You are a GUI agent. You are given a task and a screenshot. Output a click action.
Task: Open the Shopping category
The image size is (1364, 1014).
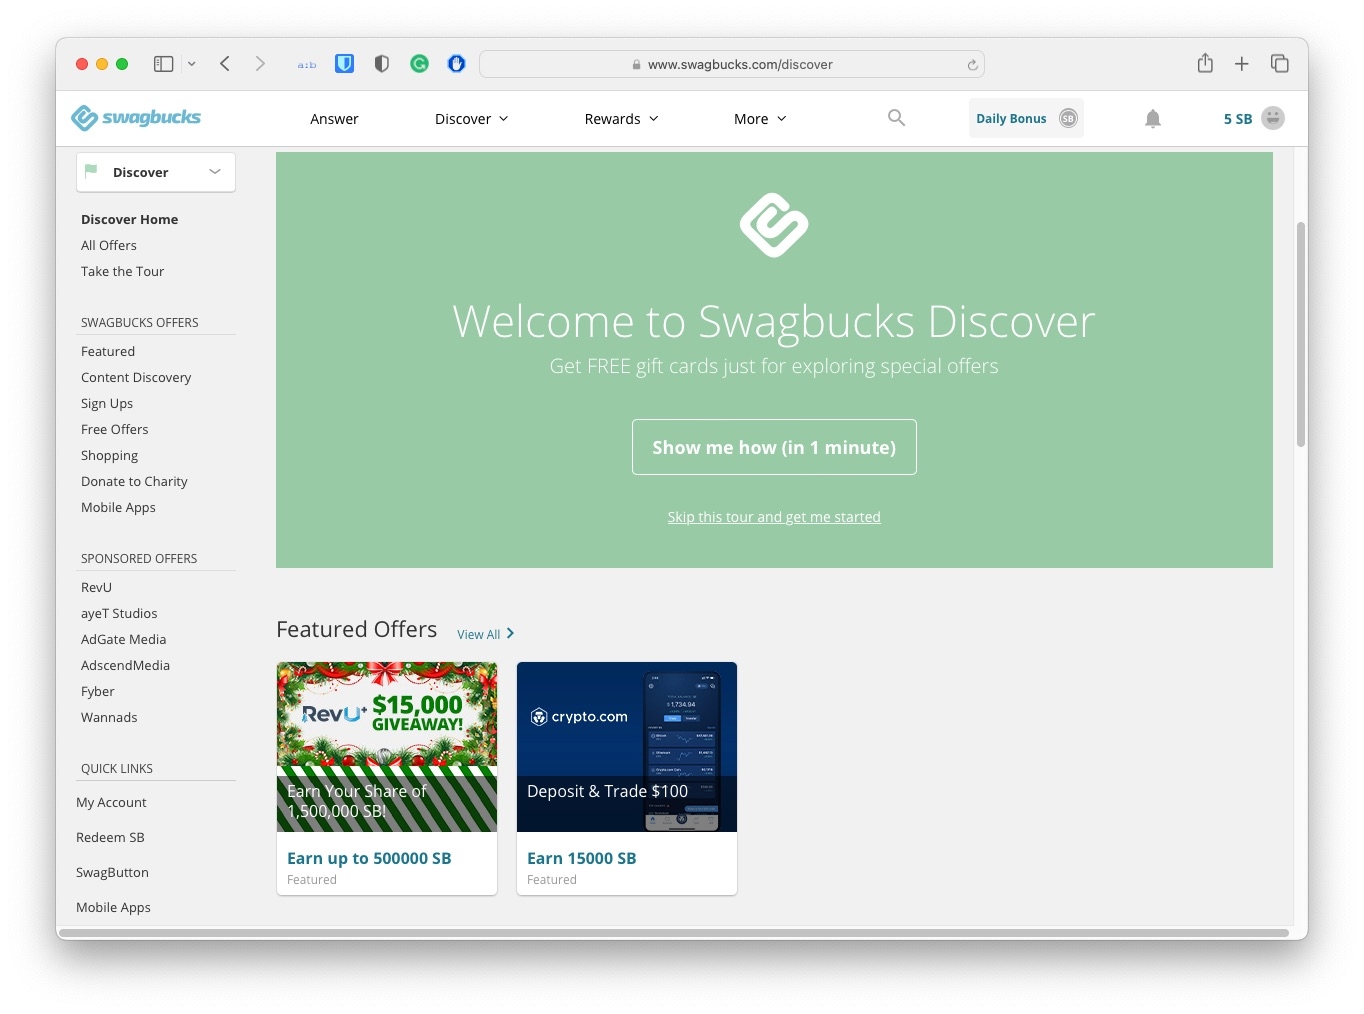[109, 455]
